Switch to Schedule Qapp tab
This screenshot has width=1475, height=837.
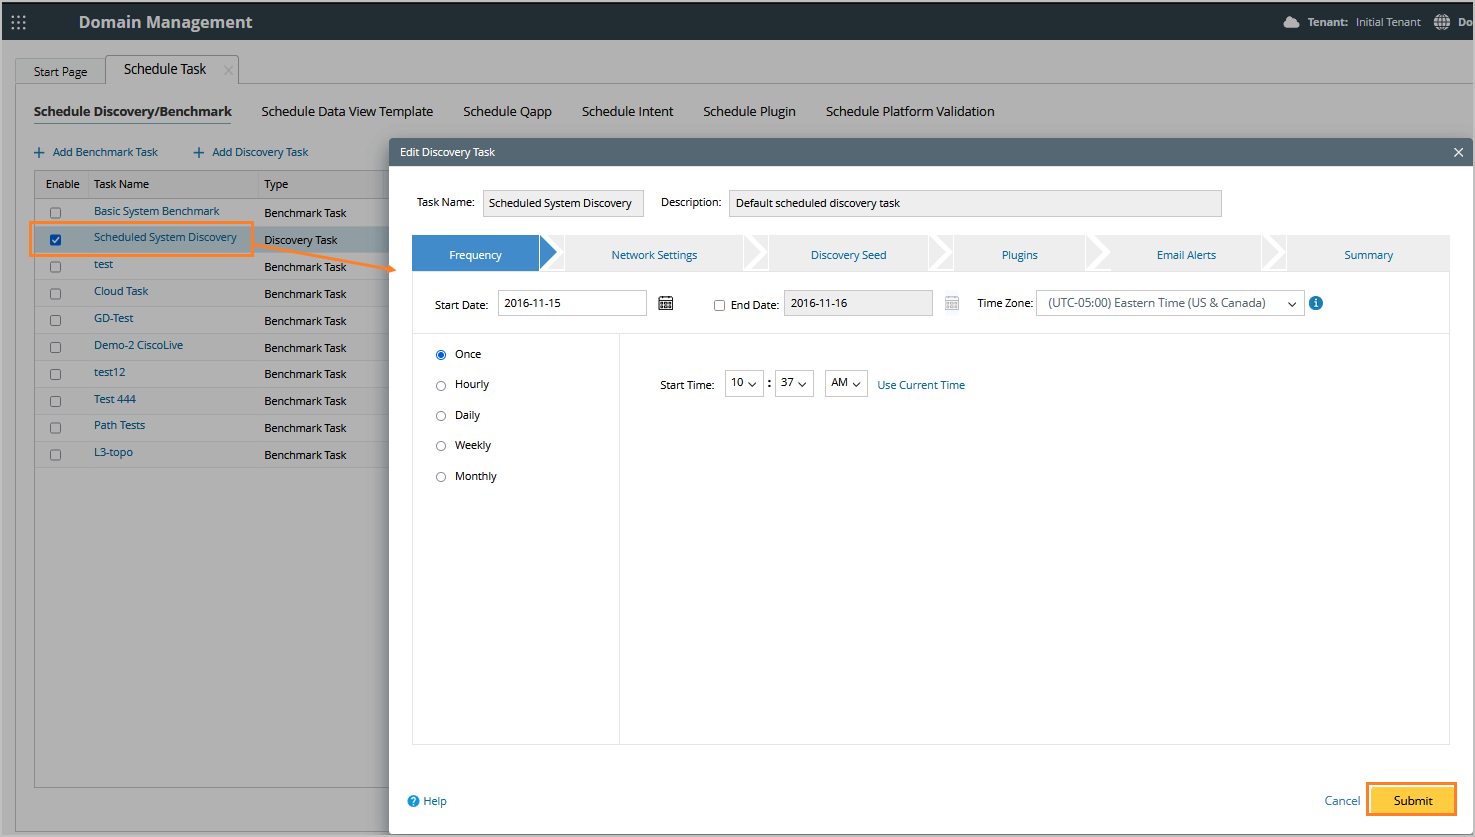(x=507, y=111)
